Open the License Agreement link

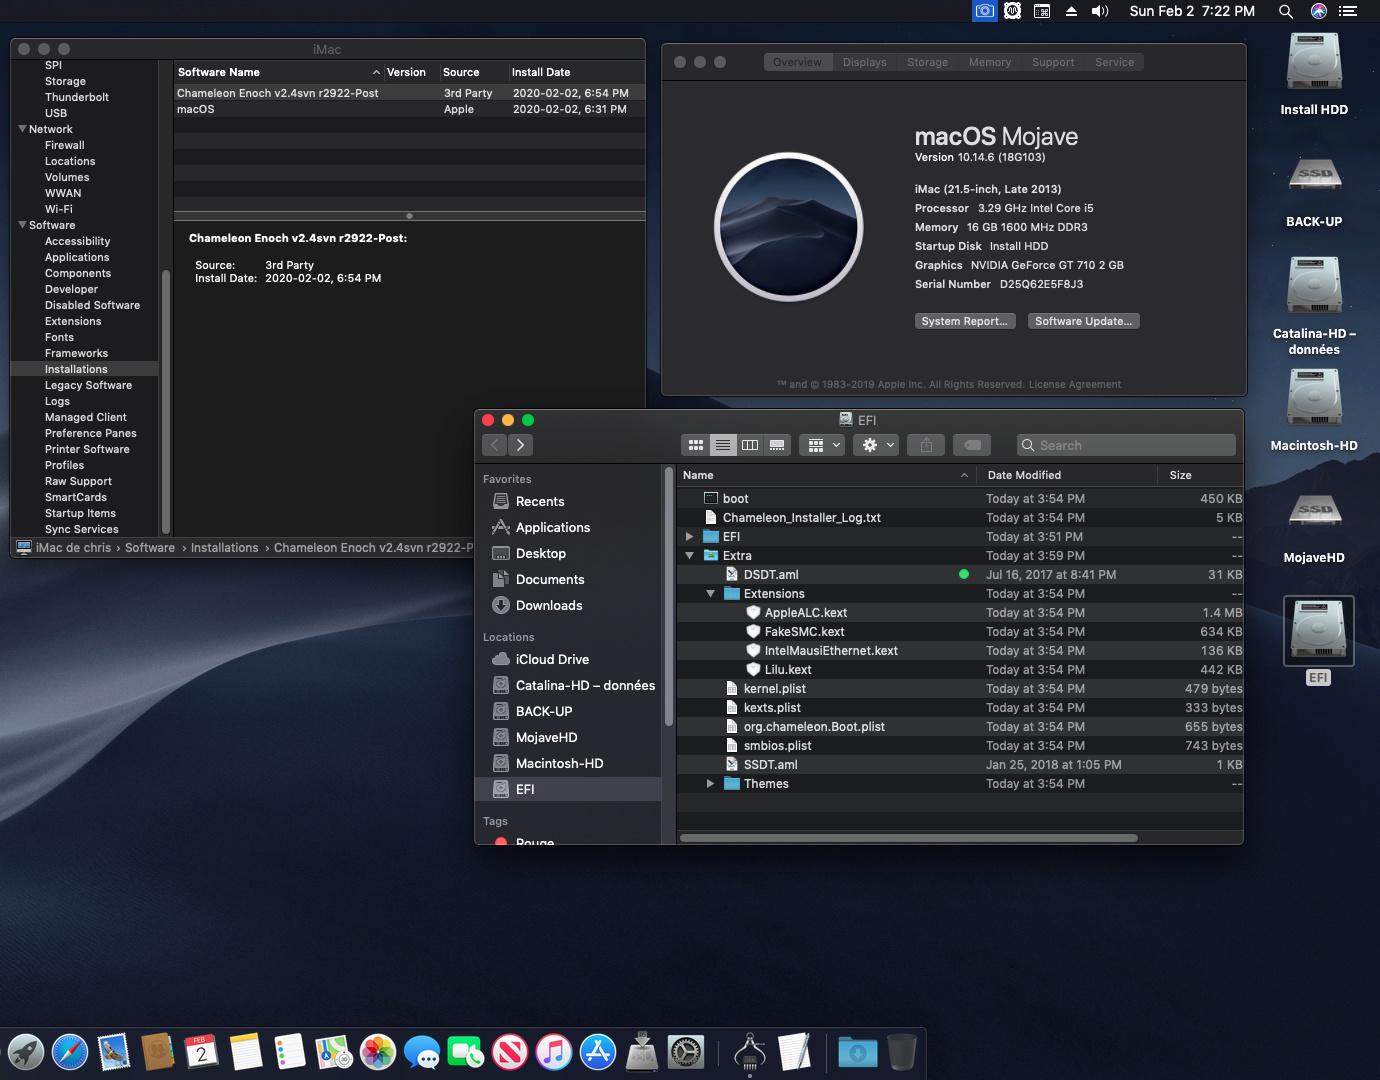(1075, 384)
